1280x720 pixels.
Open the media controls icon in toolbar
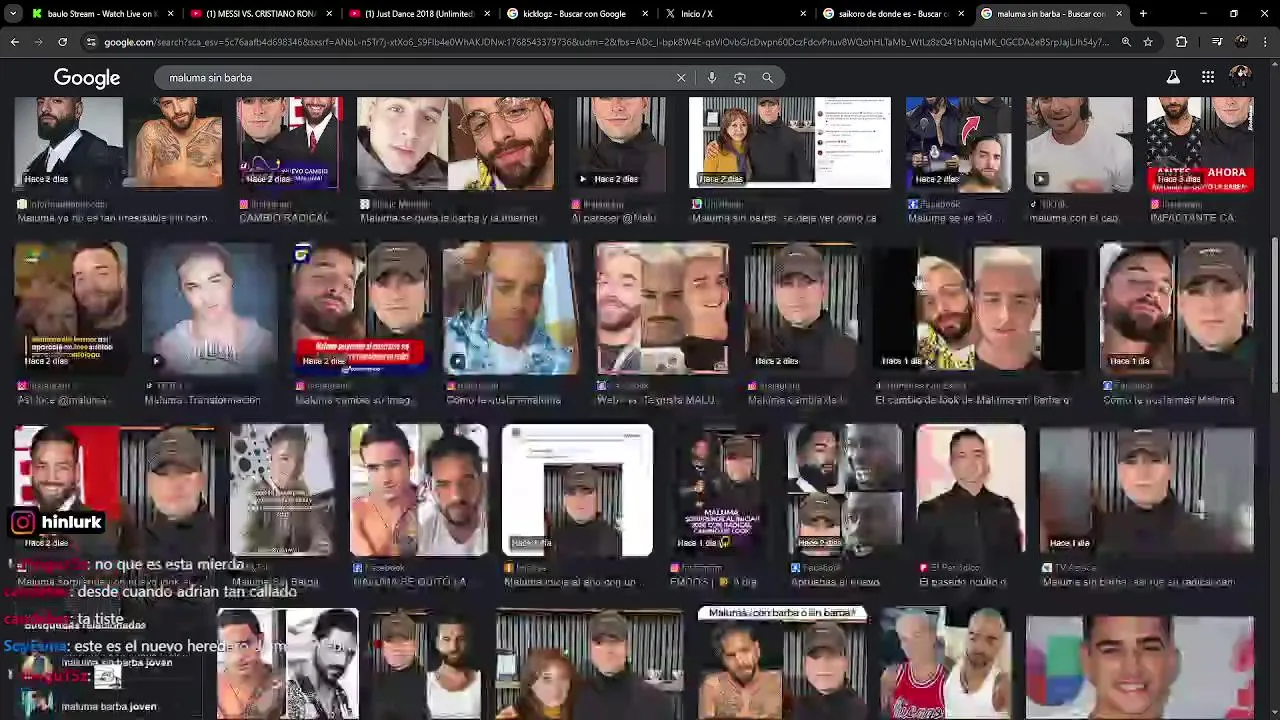[1217, 42]
